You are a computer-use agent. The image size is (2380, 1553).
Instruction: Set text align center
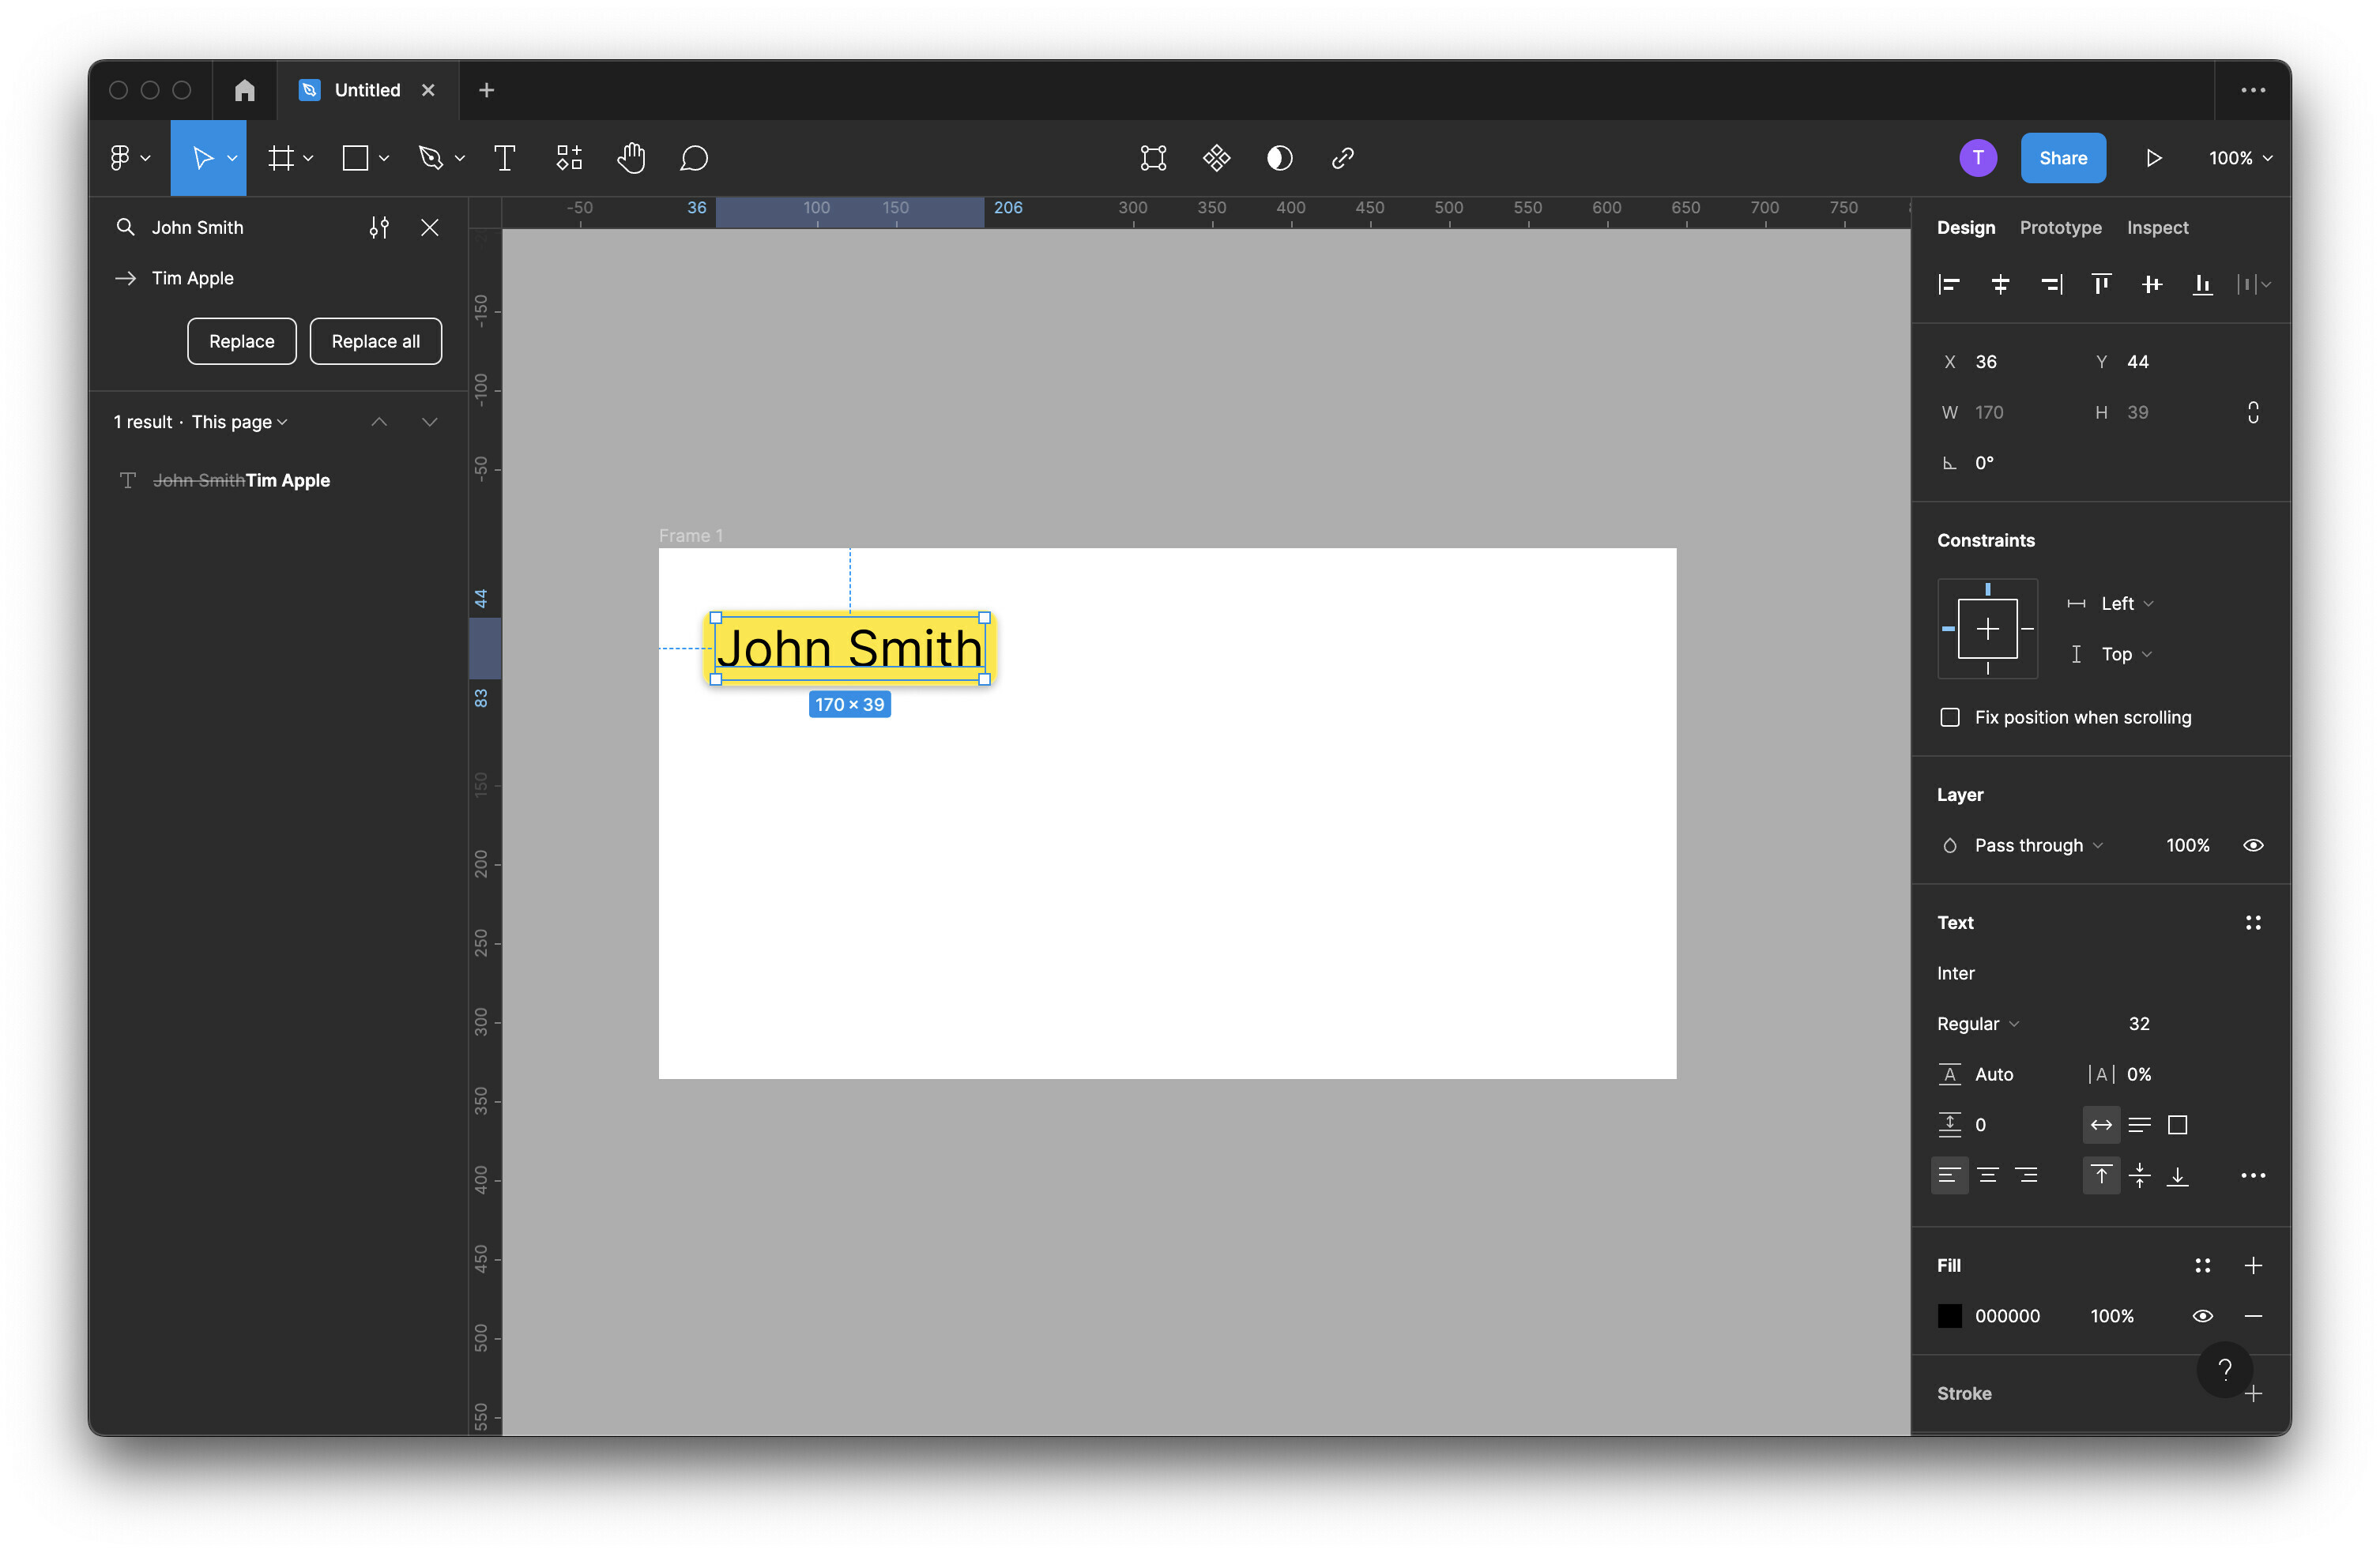(x=1988, y=1176)
